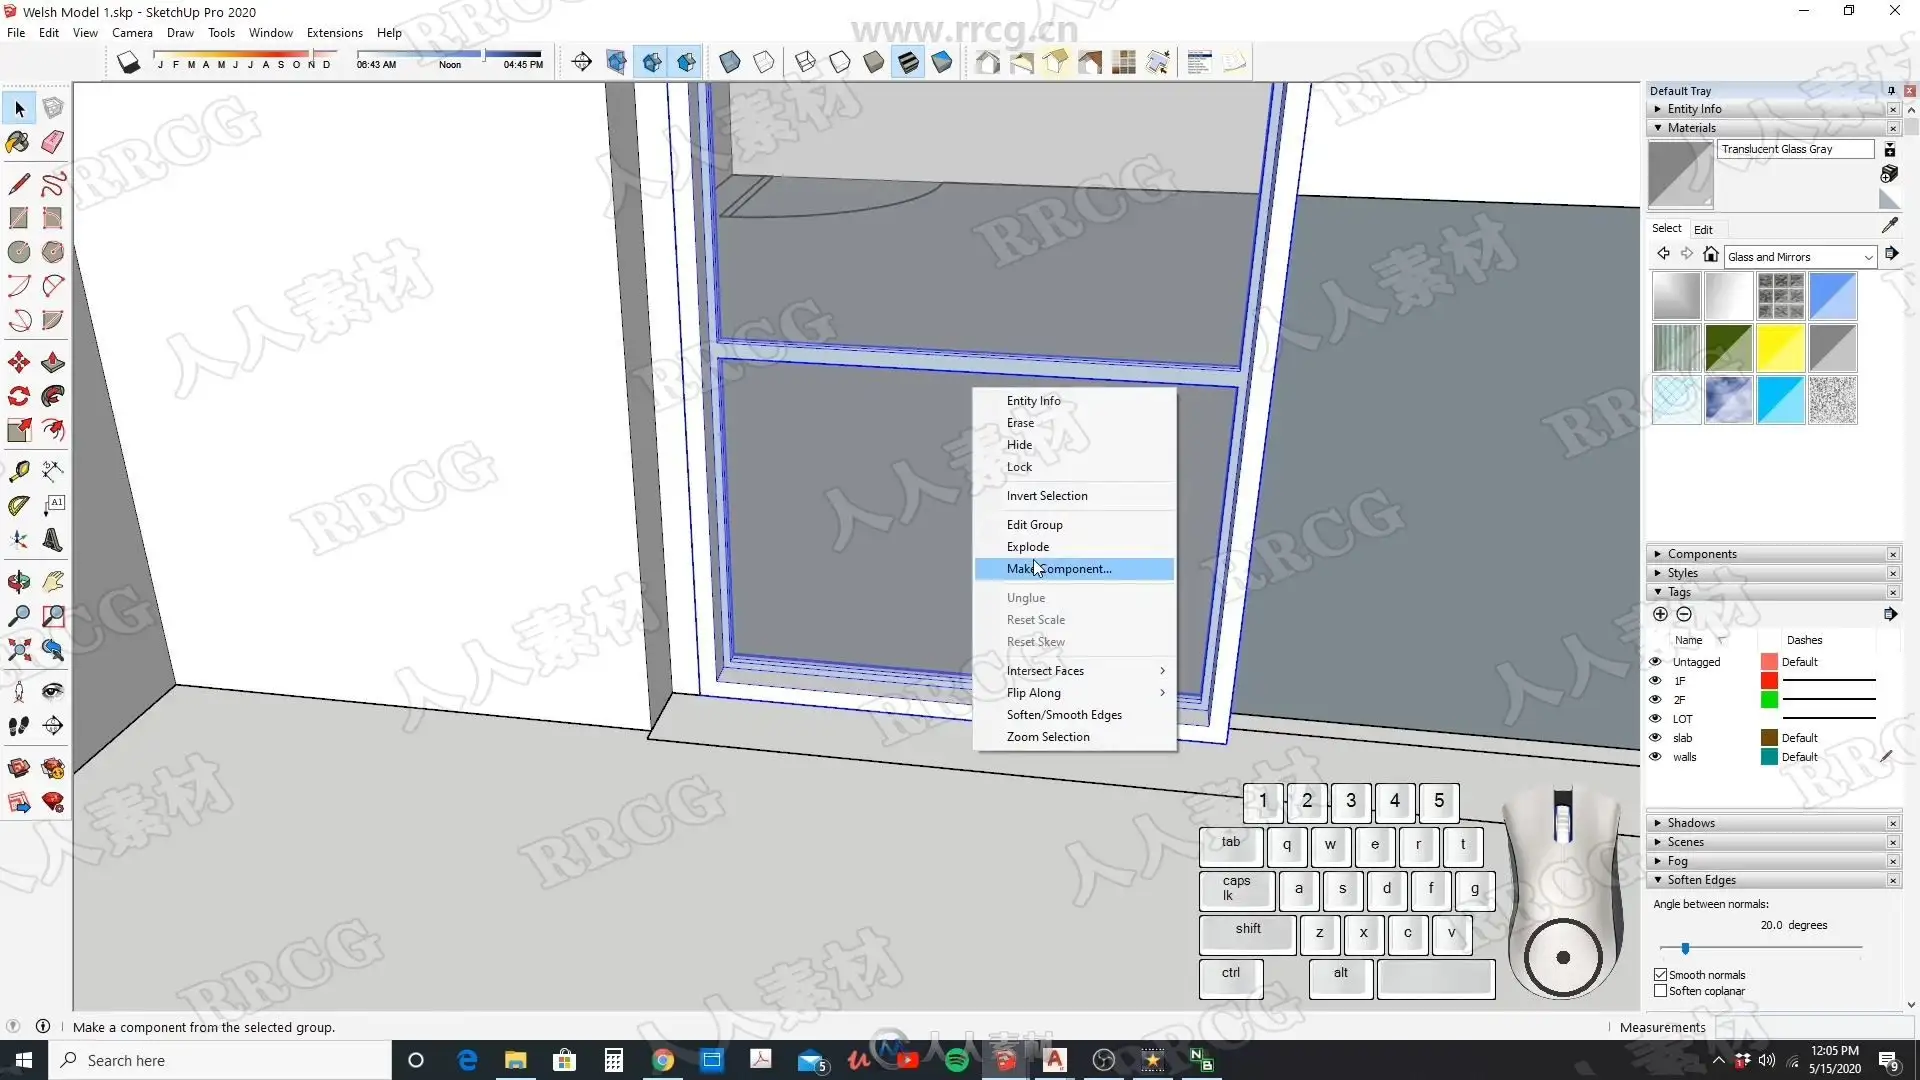Image resolution: width=1920 pixels, height=1080 pixels.
Task: Click the red color swatch for 1F tag
Action: pos(1769,681)
